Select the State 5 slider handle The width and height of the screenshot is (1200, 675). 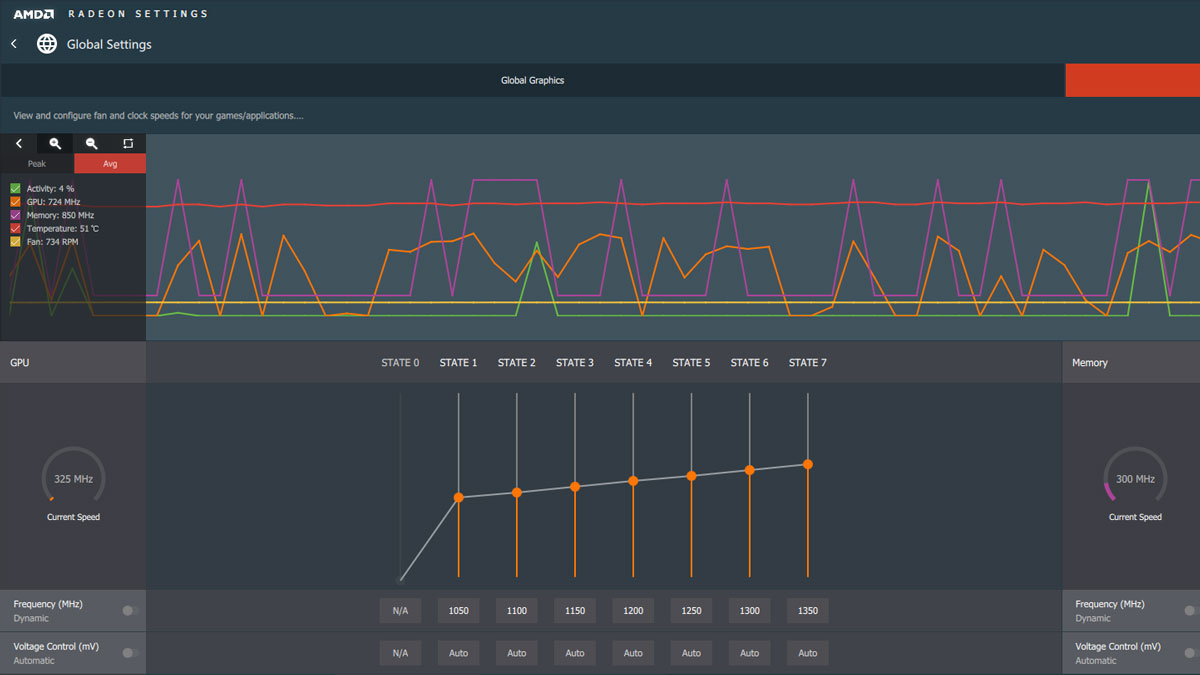(x=691, y=476)
